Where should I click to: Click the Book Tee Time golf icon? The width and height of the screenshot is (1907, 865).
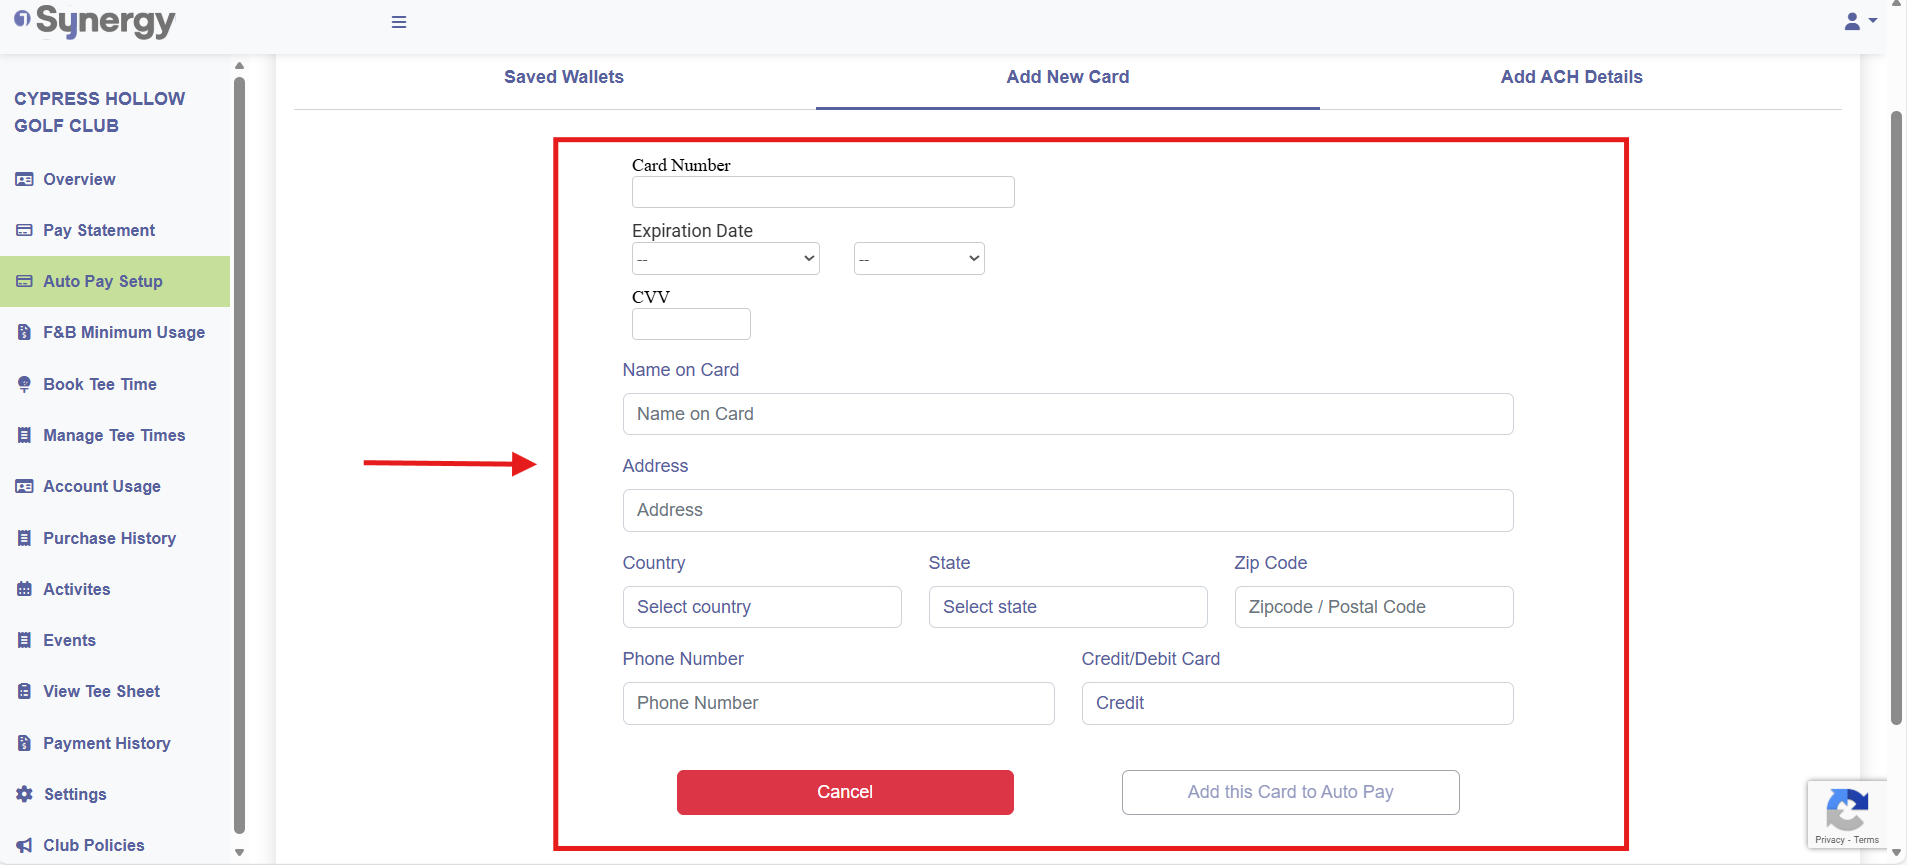click(x=25, y=384)
